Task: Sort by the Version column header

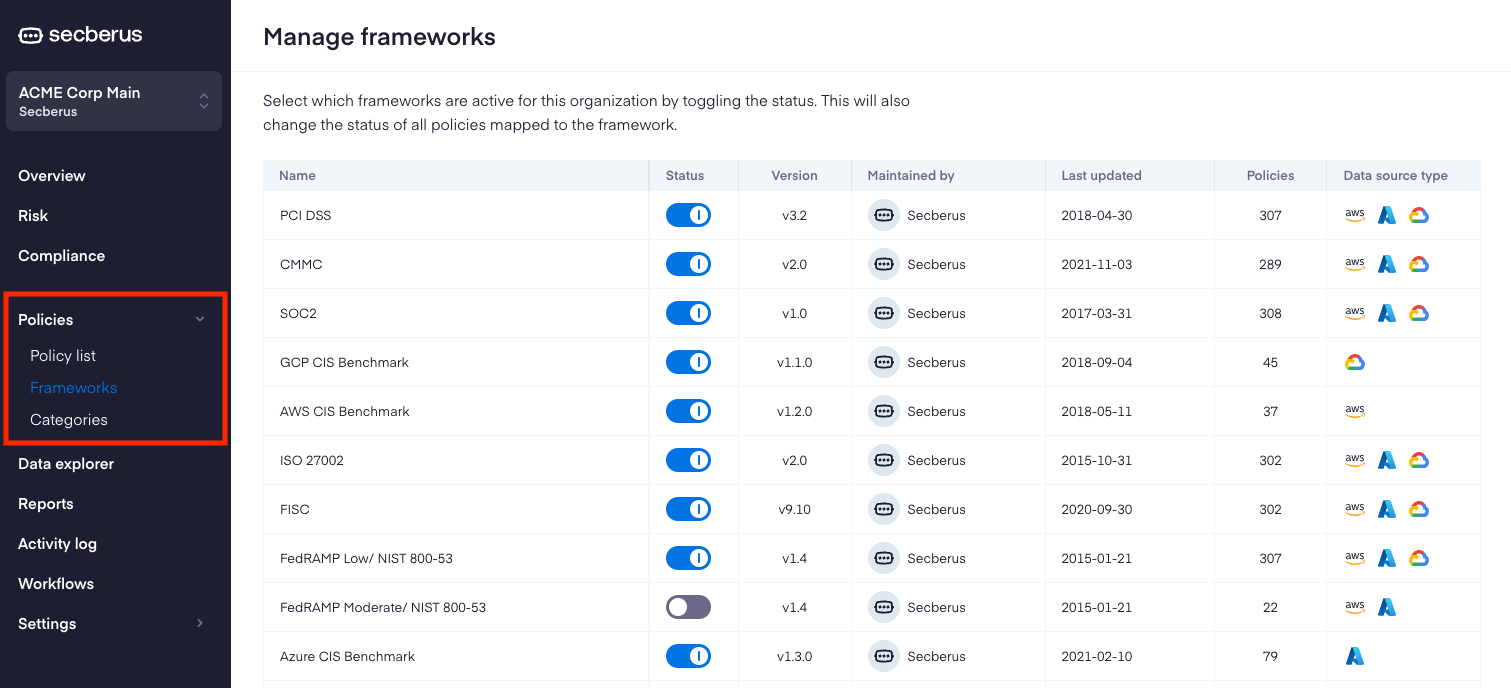Action: click(794, 175)
